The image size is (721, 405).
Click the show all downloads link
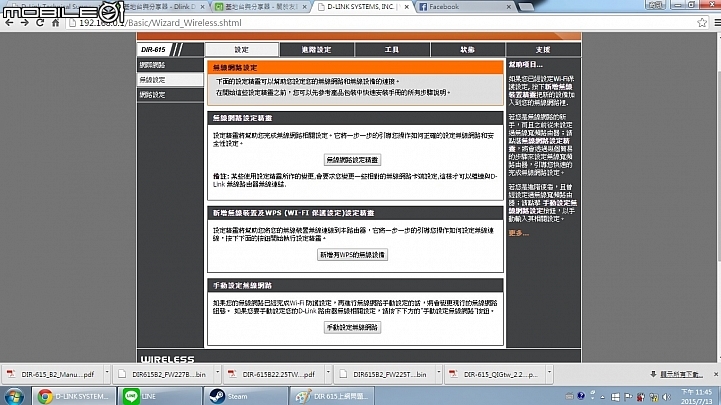tap(681, 375)
